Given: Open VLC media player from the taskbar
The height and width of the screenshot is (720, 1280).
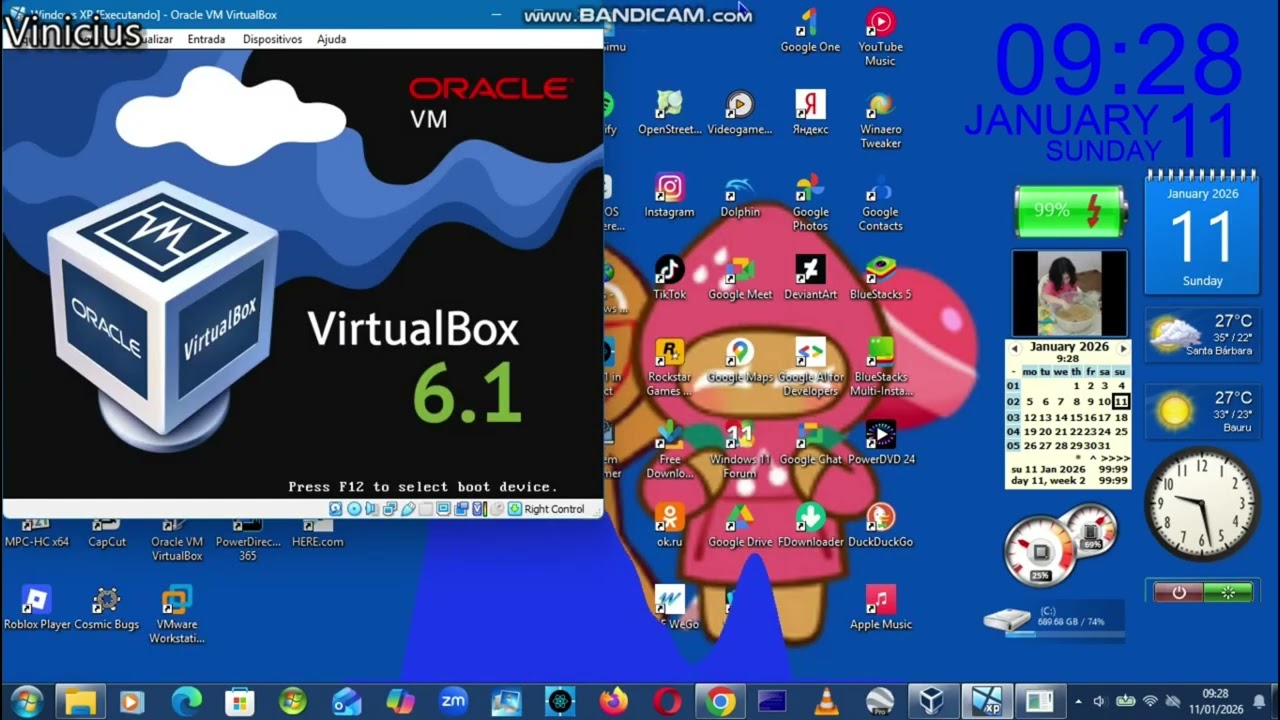Looking at the screenshot, I should click(826, 702).
